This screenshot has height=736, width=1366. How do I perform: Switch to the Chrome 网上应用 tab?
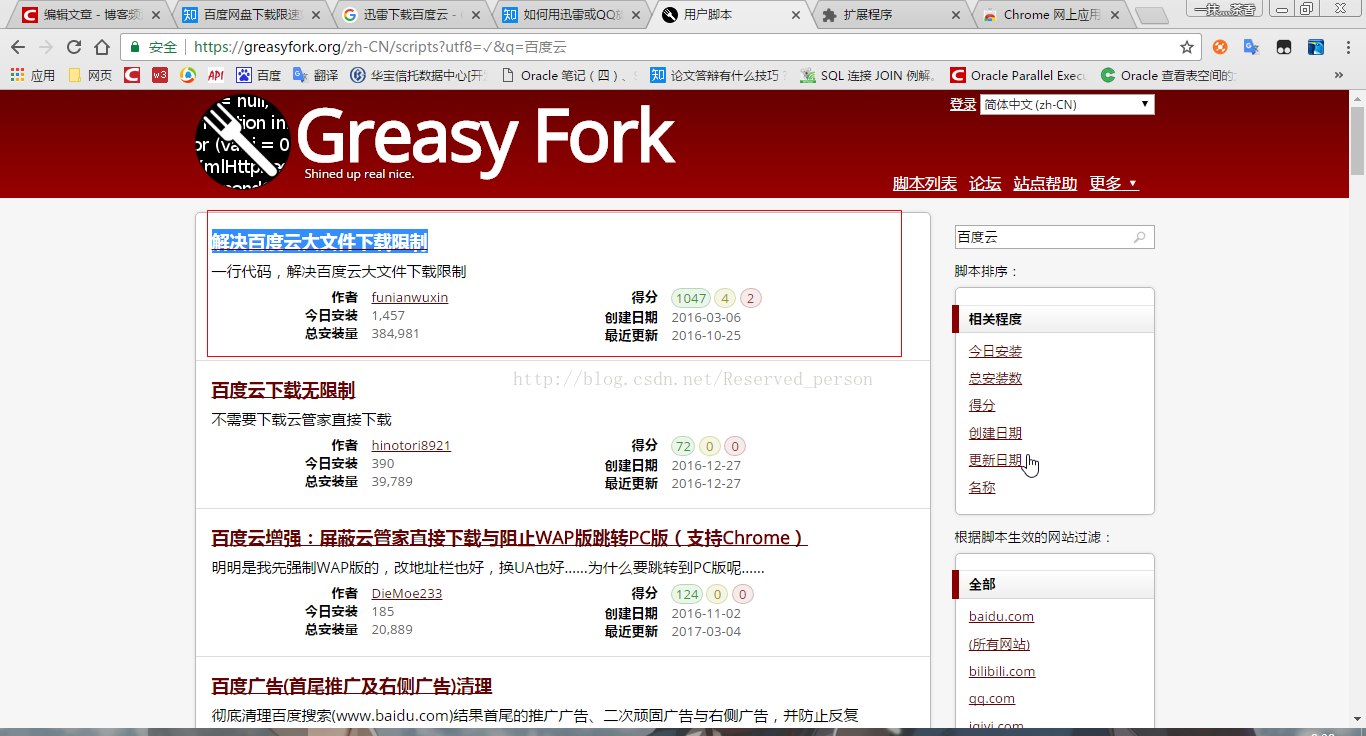tap(1050, 15)
